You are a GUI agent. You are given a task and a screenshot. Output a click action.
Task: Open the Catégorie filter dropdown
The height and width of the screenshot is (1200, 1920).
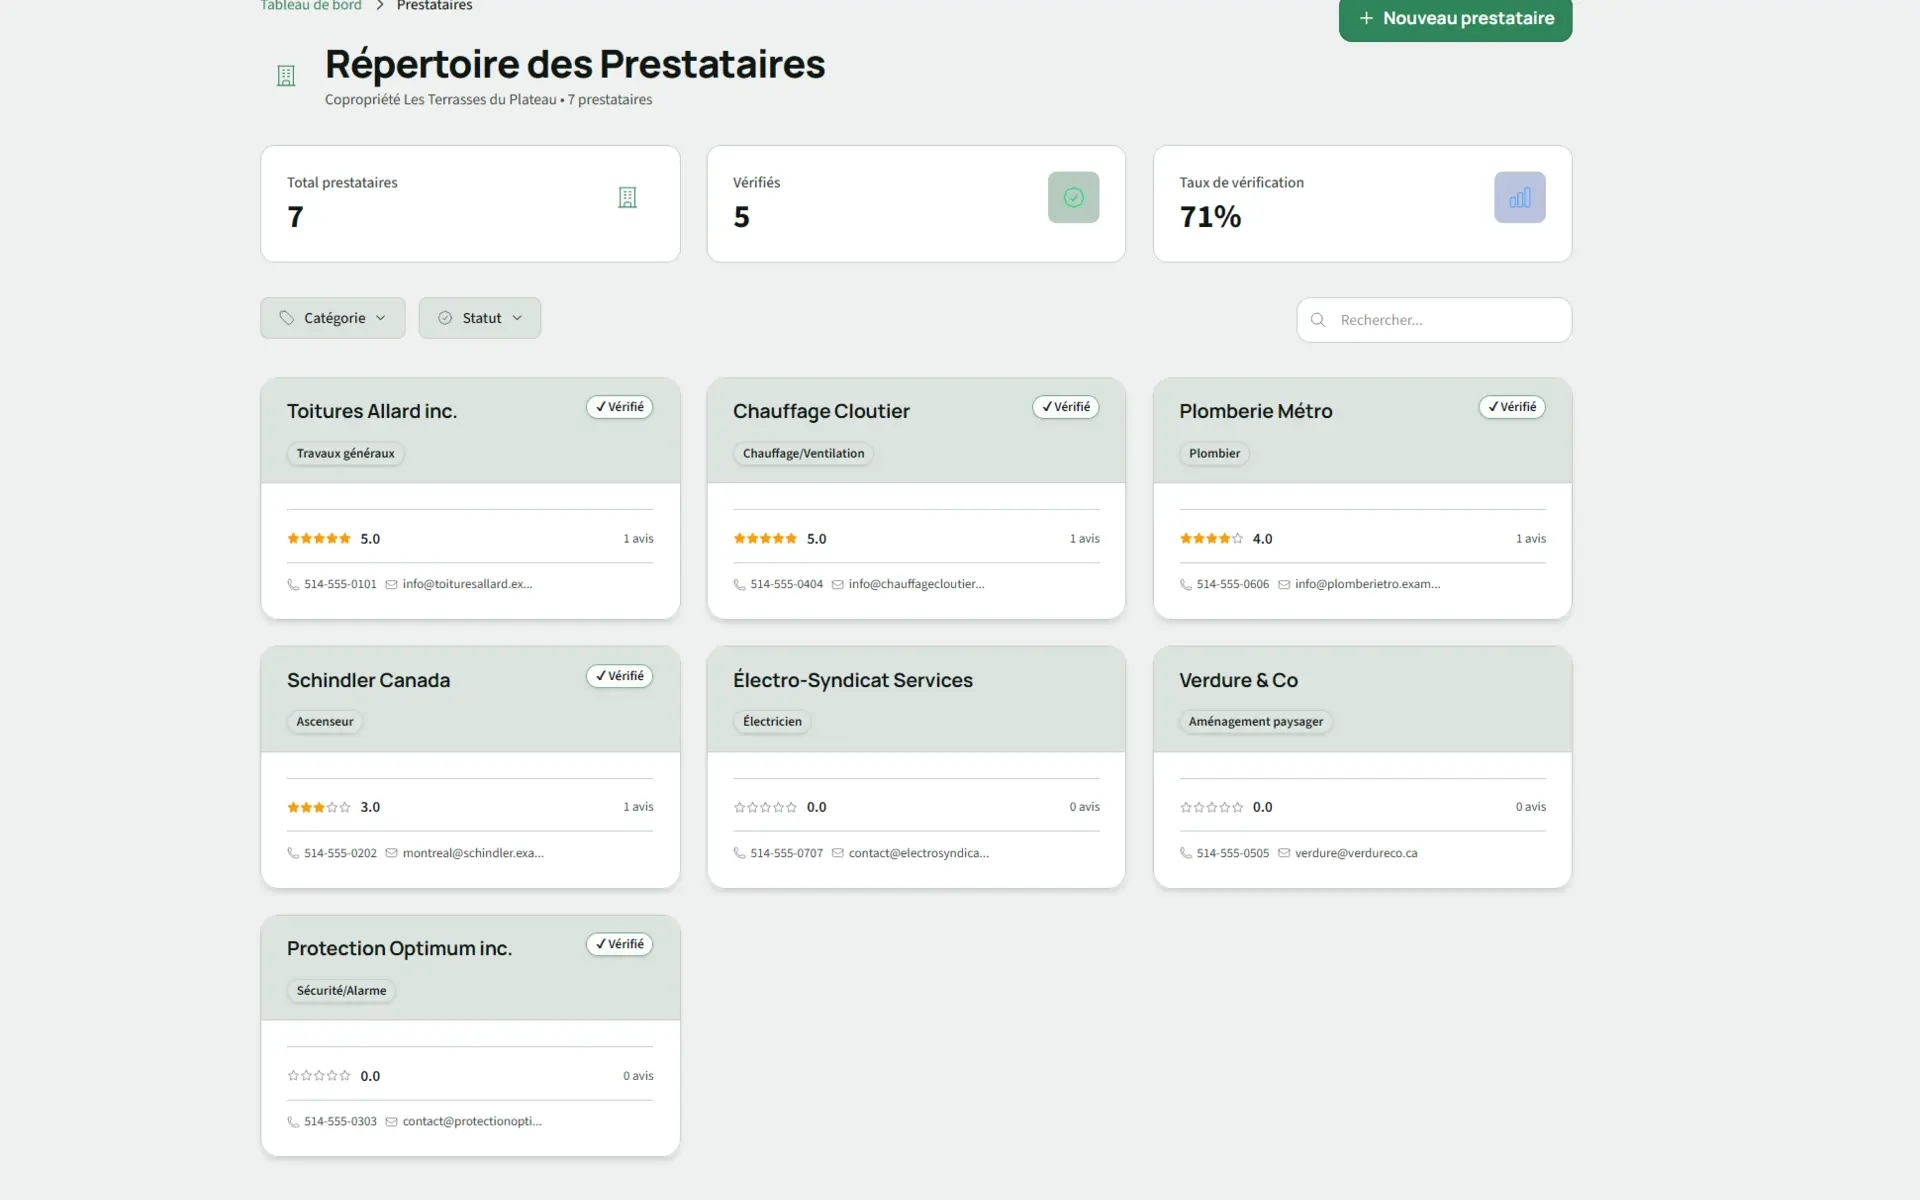click(333, 318)
